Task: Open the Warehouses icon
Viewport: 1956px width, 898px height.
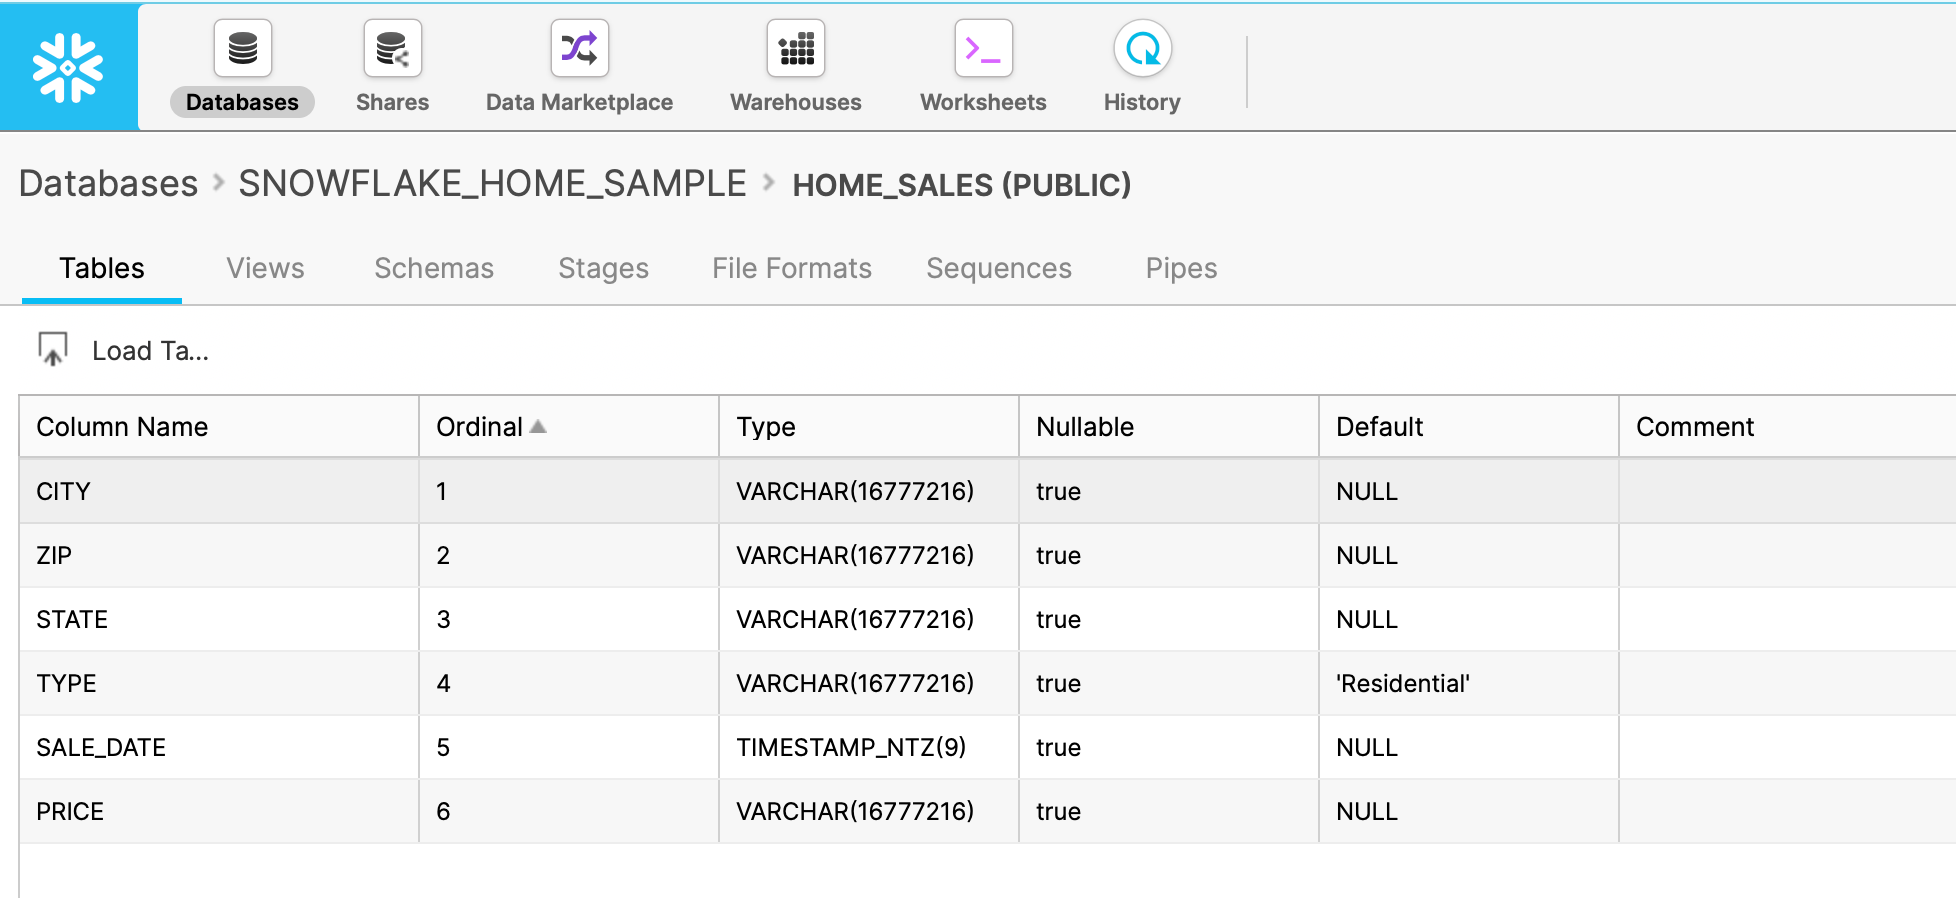Action: [x=796, y=48]
